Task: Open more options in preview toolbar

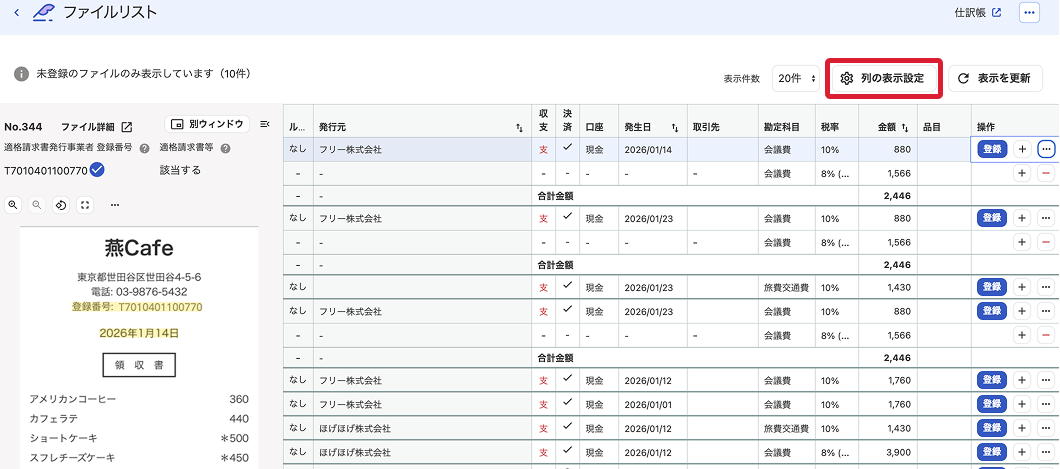Action: tap(115, 205)
